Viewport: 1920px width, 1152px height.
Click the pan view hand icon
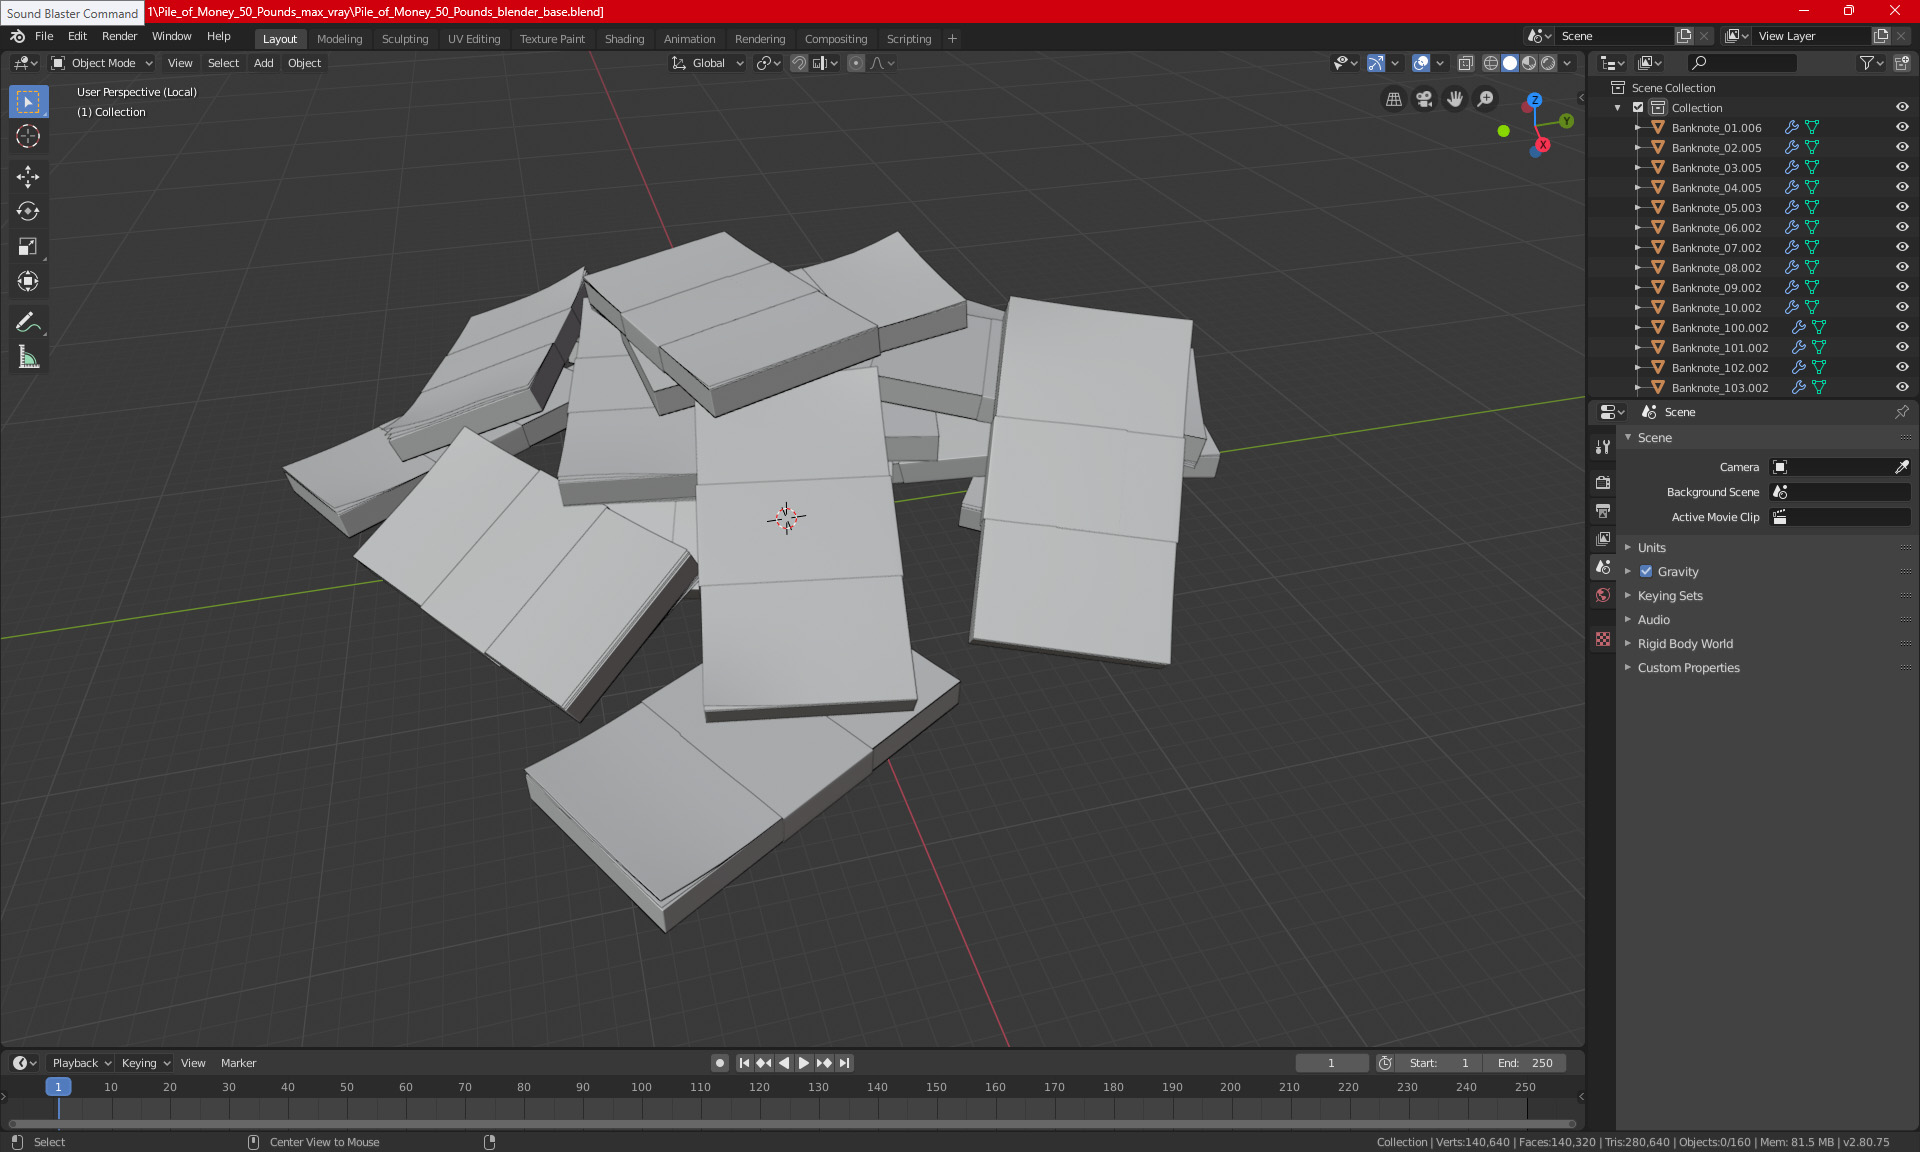(x=1455, y=99)
